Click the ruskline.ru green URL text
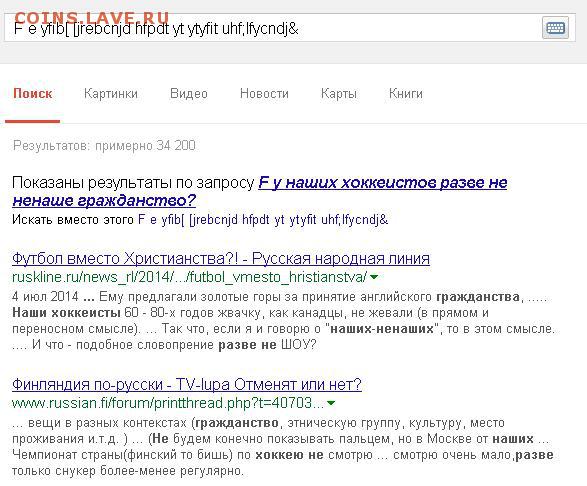Image resolution: width=587 pixels, height=486 pixels. 189,277
